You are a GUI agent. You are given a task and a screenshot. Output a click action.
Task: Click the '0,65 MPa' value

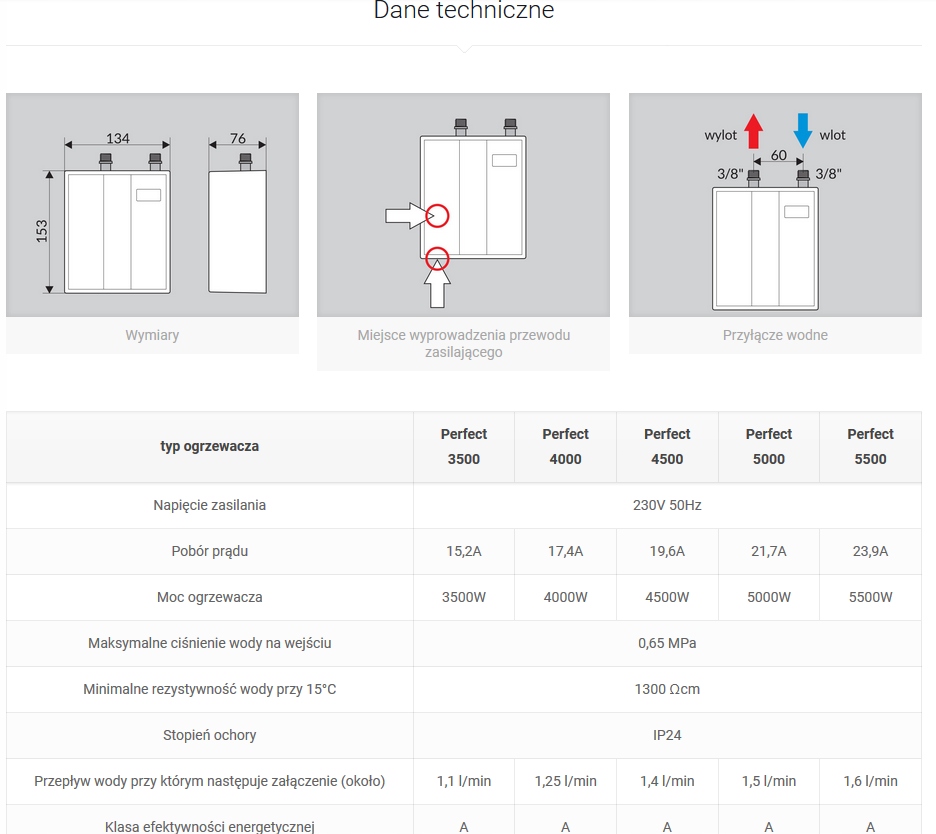coord(667,643)
